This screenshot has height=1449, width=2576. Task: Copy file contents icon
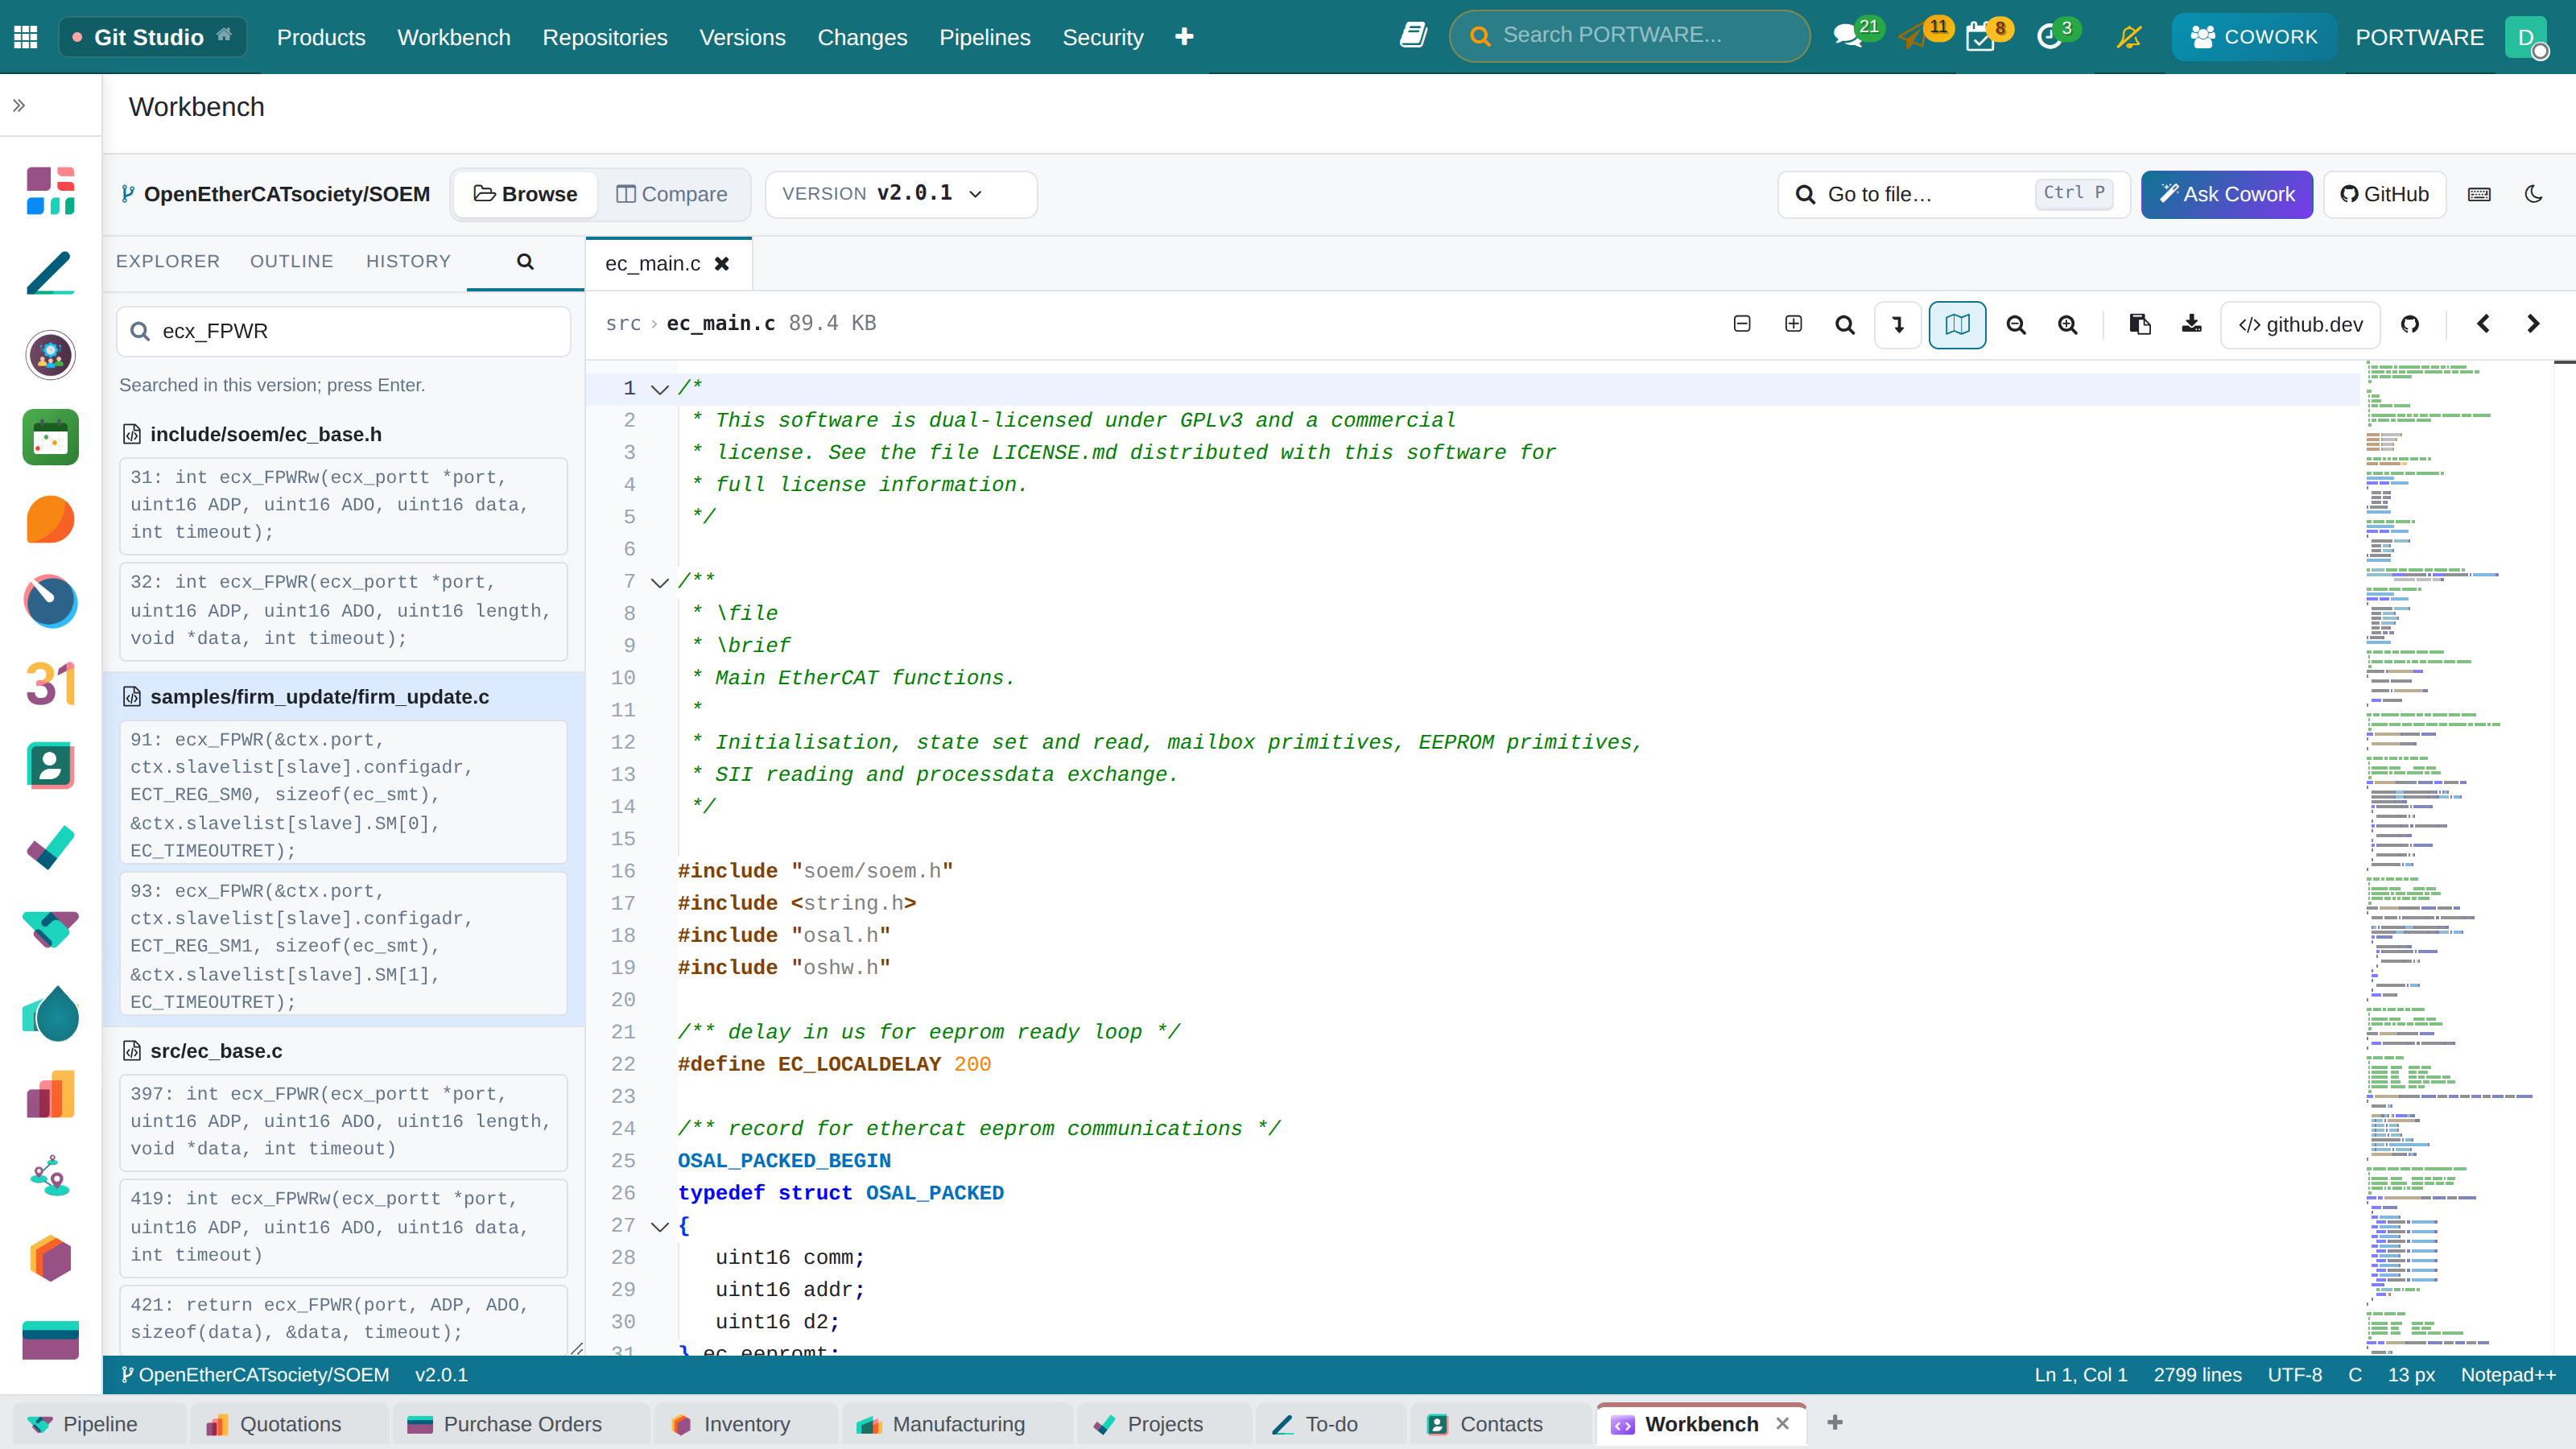2140,324
